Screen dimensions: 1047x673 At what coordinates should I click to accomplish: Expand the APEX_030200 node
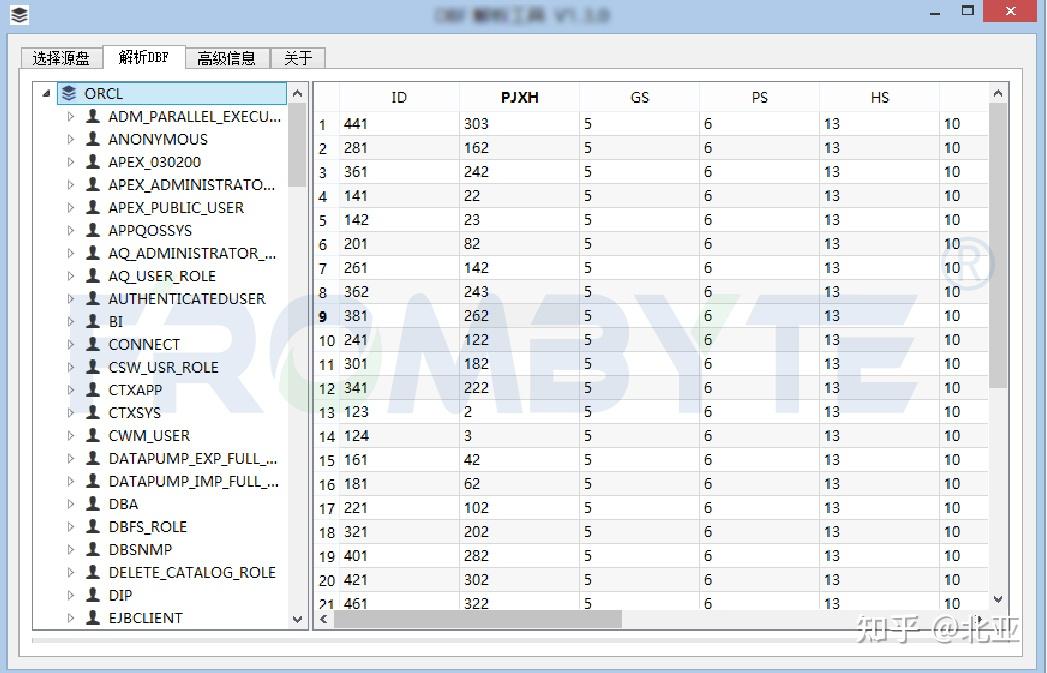click(70, 162)
